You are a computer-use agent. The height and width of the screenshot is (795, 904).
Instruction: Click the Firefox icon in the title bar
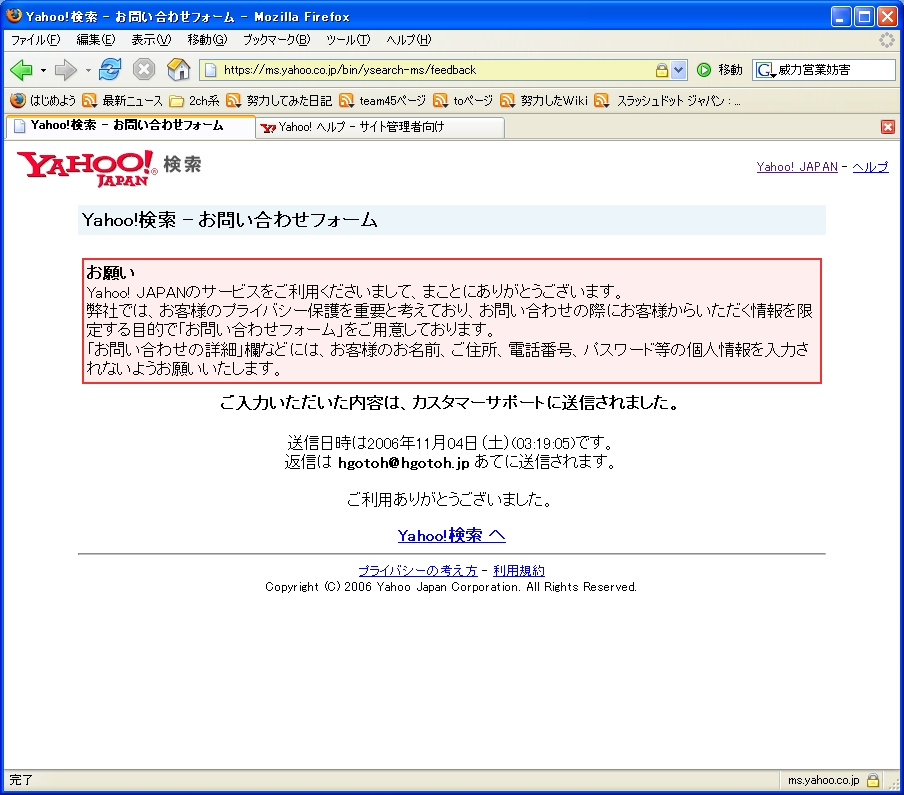[14, 16]
